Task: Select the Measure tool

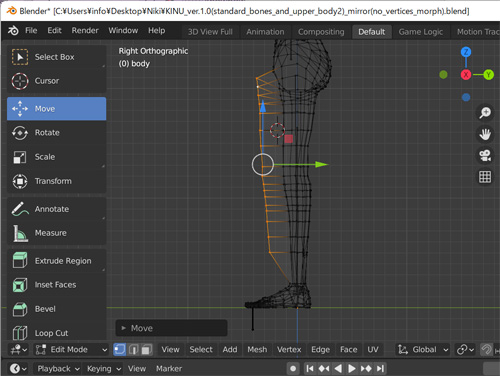Action: [x=56, y=233]
